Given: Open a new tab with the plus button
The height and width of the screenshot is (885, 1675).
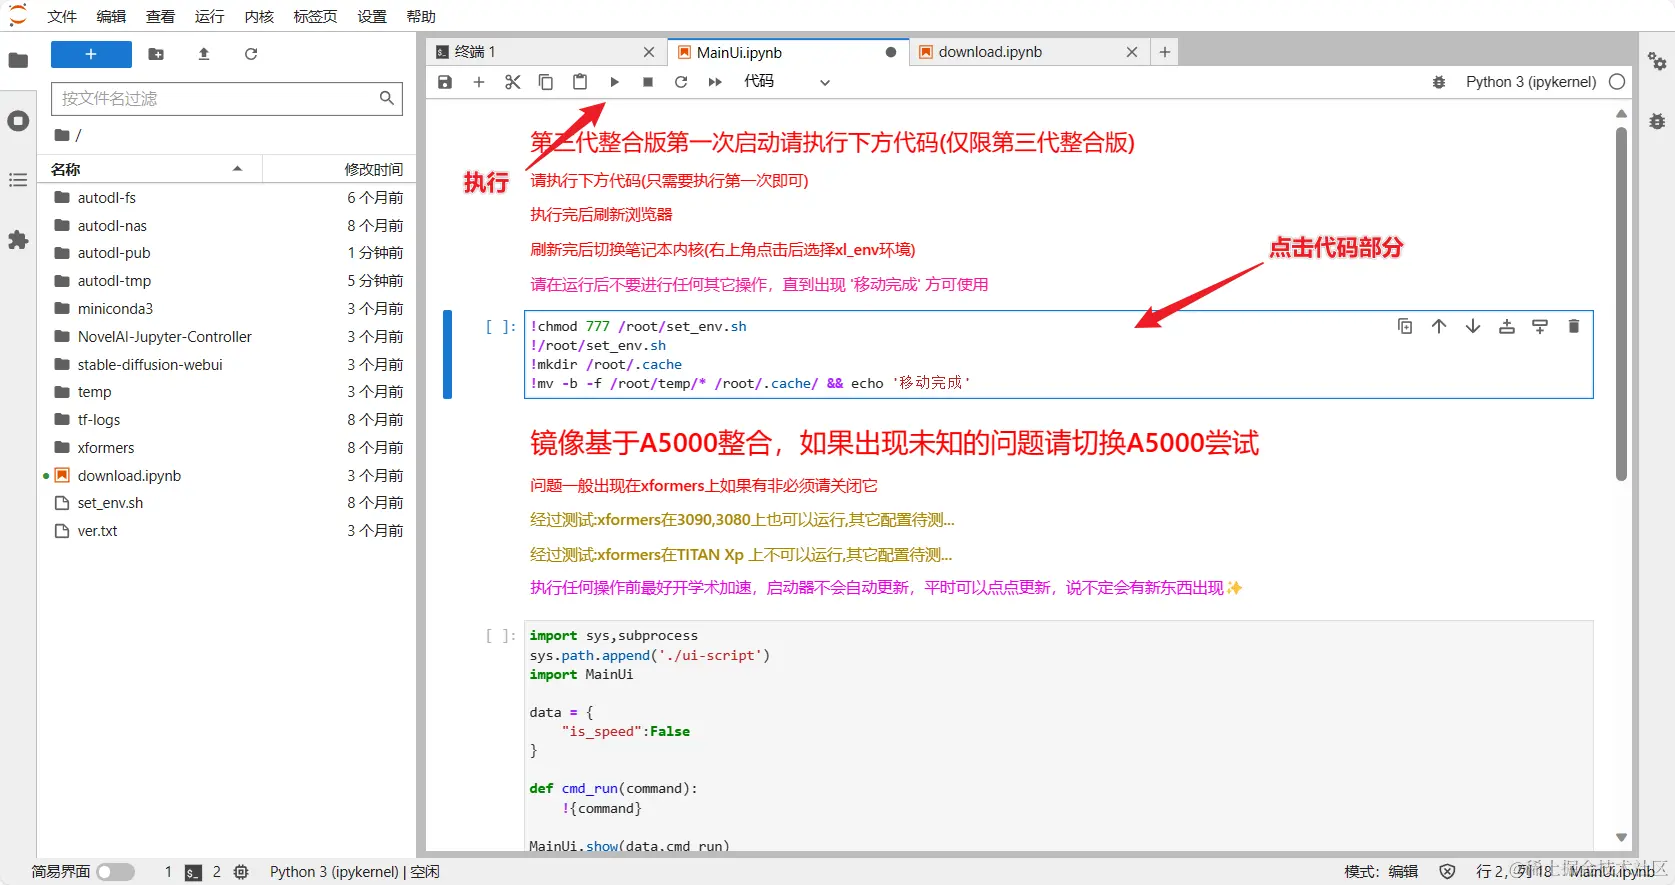Looking at the screenshot, I should pos(1165,52).
